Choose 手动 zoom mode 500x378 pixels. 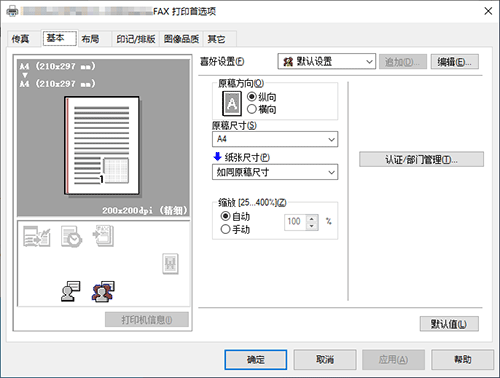(x=235, y=229)
